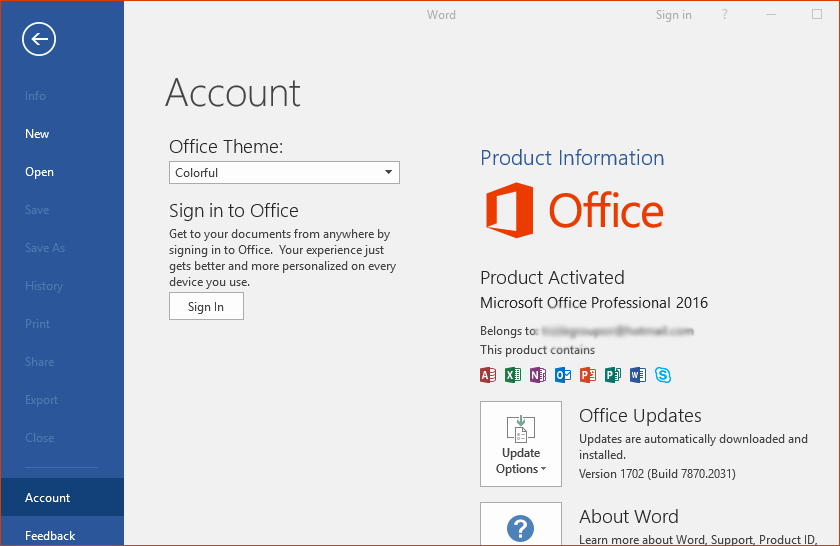Image resolution: width=840 pixels, height=546 pixels.
Task: Open the Feedback page in sidebar
Action: [x=50, y=535]
